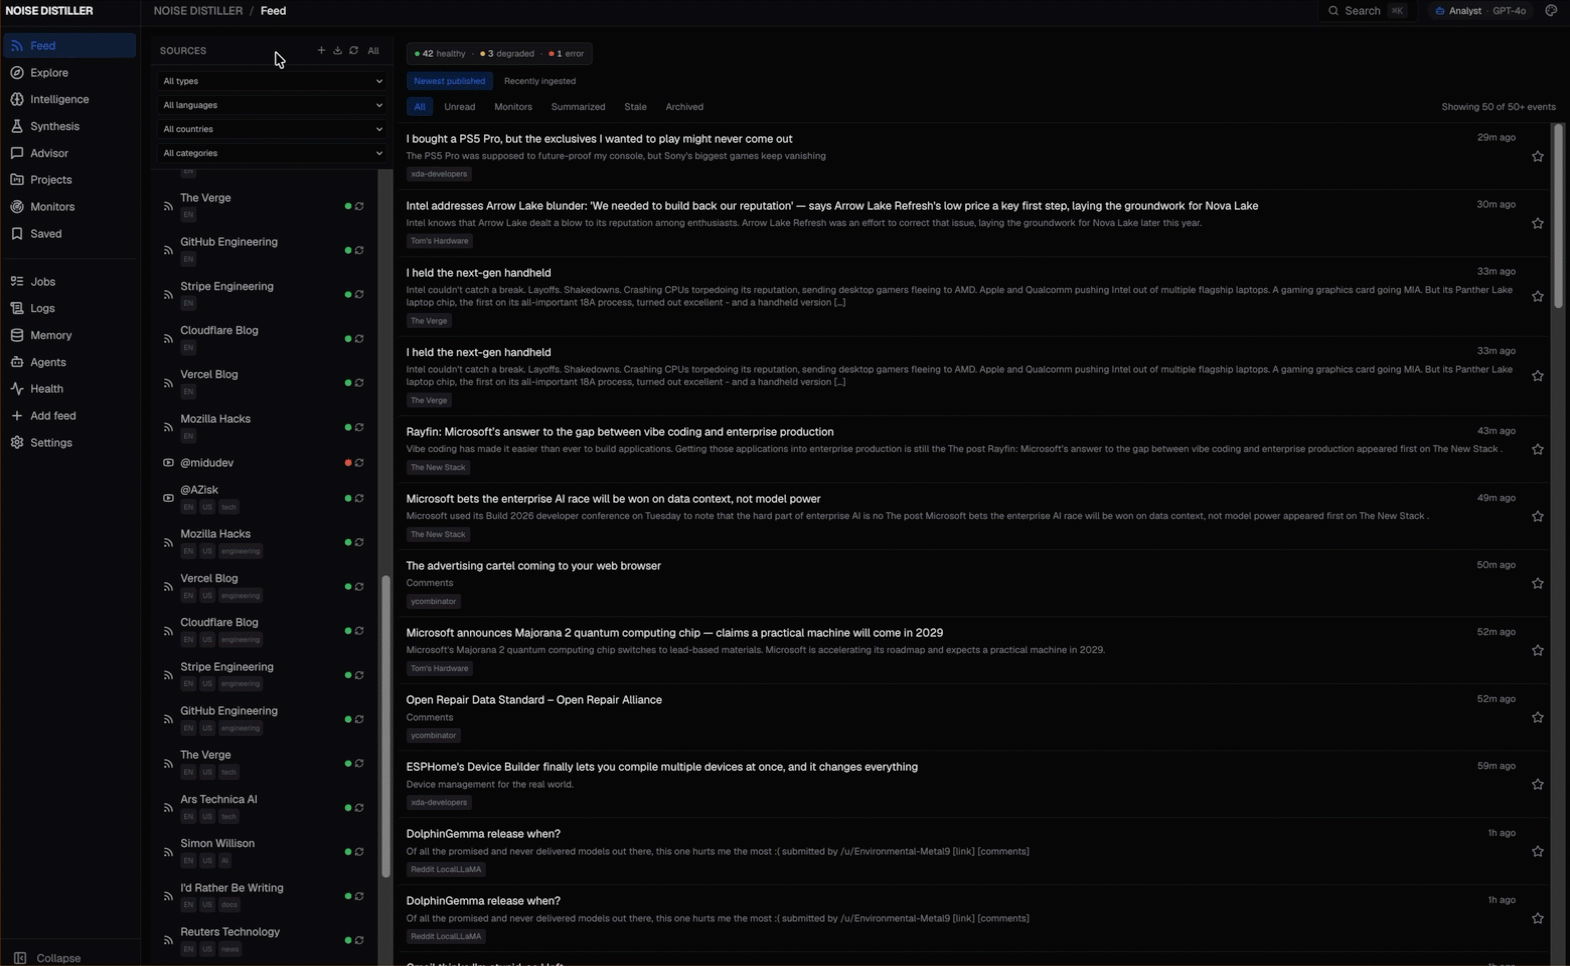1570x966 pixels.
Task: Select the Simon Willison source row
Action: [265, 852]
